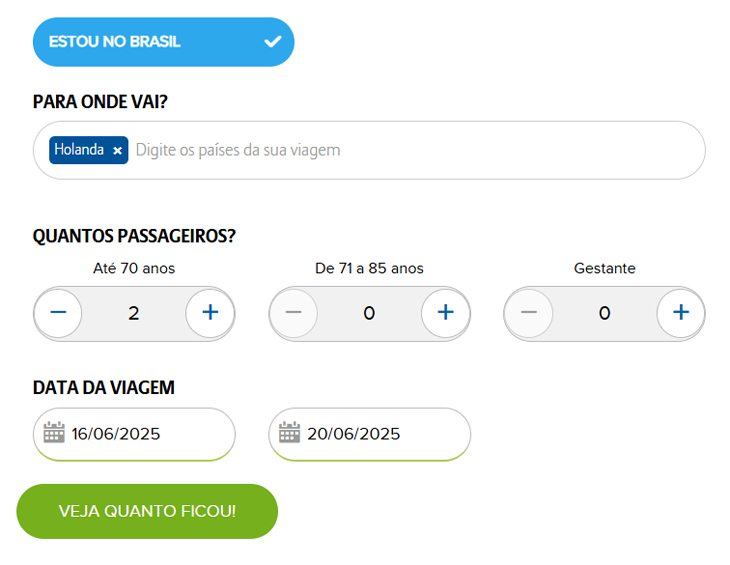
Task: Toggle the Estou no Brasil option
Action: (163, 42)
